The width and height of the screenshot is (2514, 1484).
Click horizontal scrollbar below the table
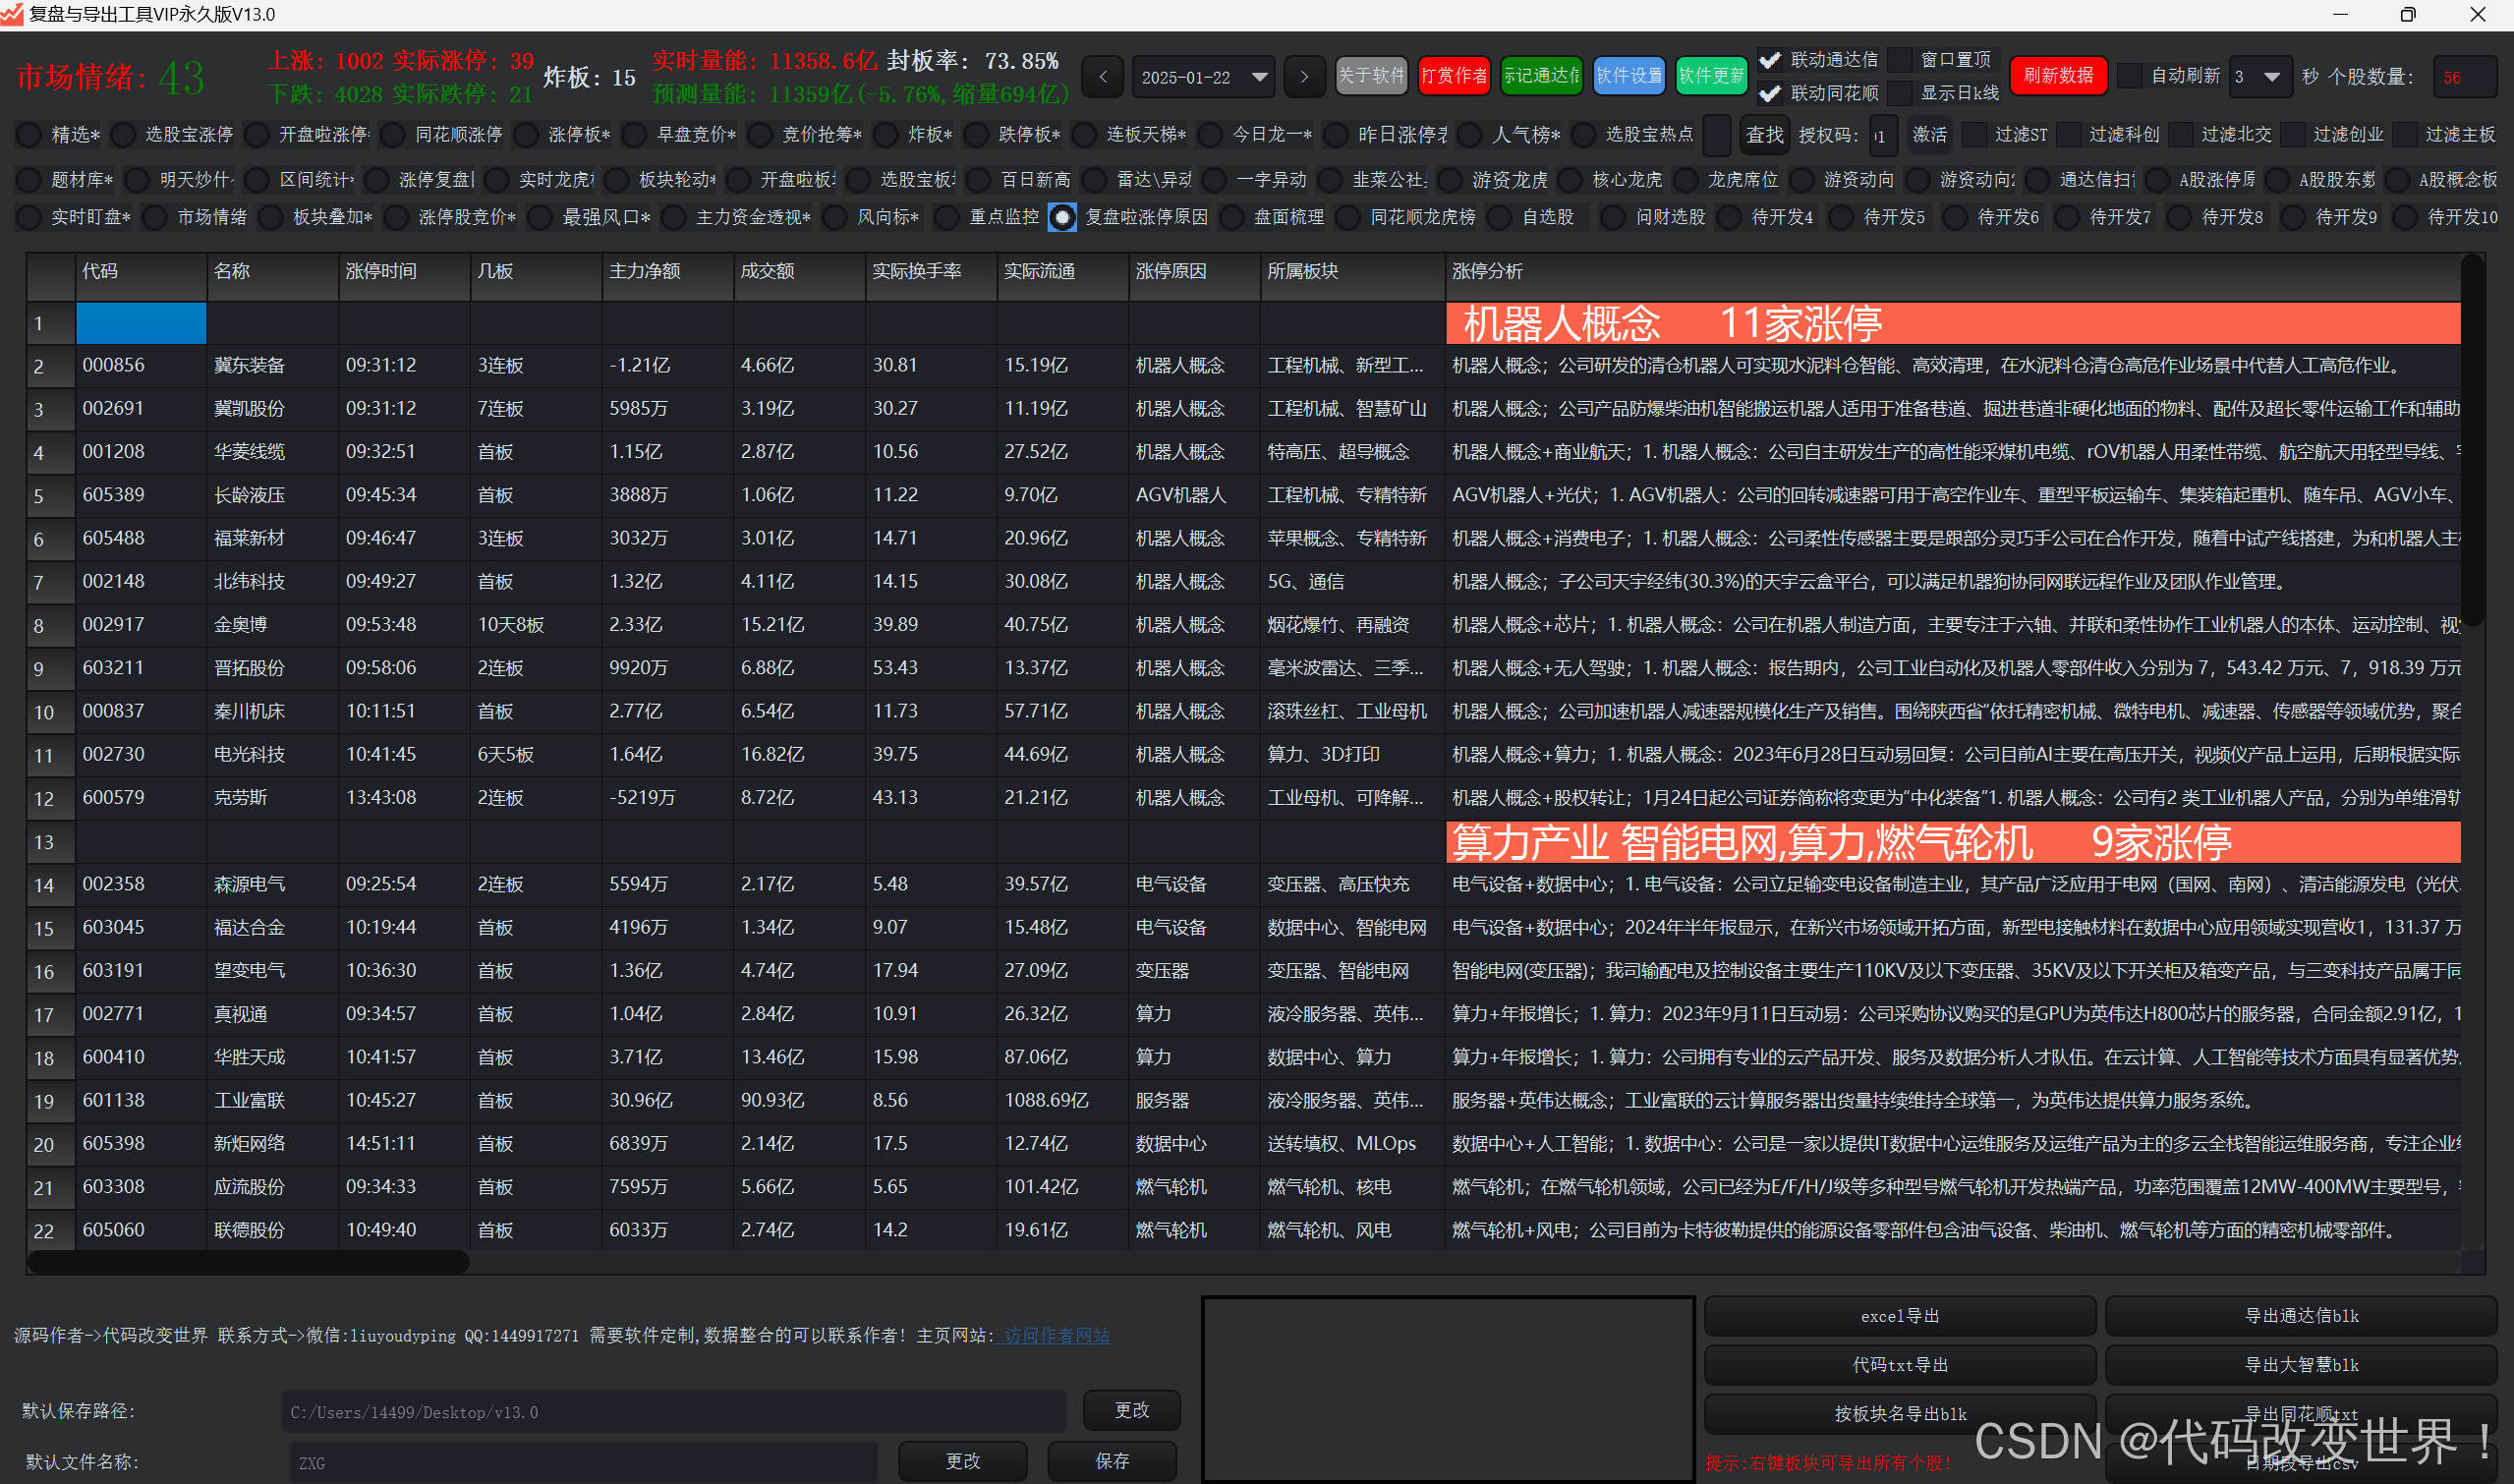coord(248,1262)
